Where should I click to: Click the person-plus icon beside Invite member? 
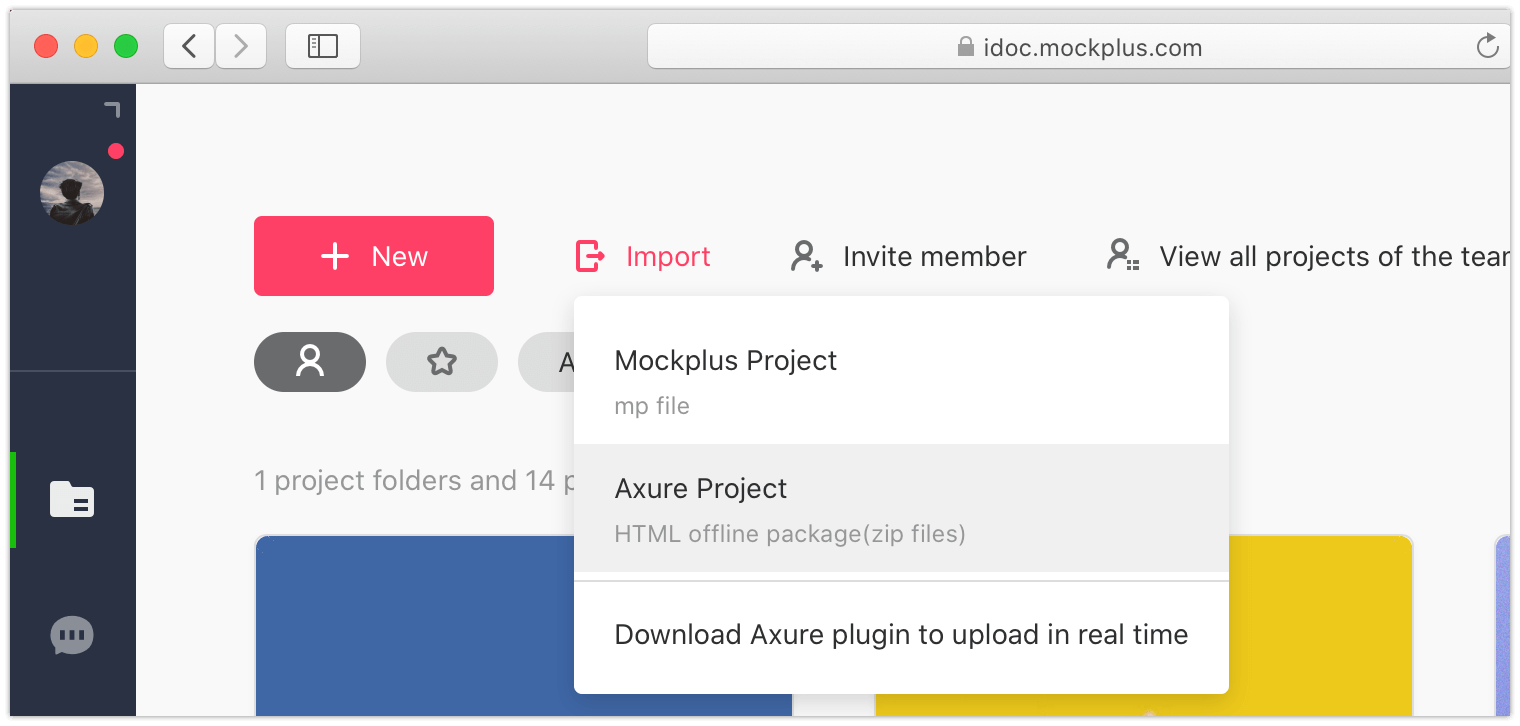pos(804,256)
